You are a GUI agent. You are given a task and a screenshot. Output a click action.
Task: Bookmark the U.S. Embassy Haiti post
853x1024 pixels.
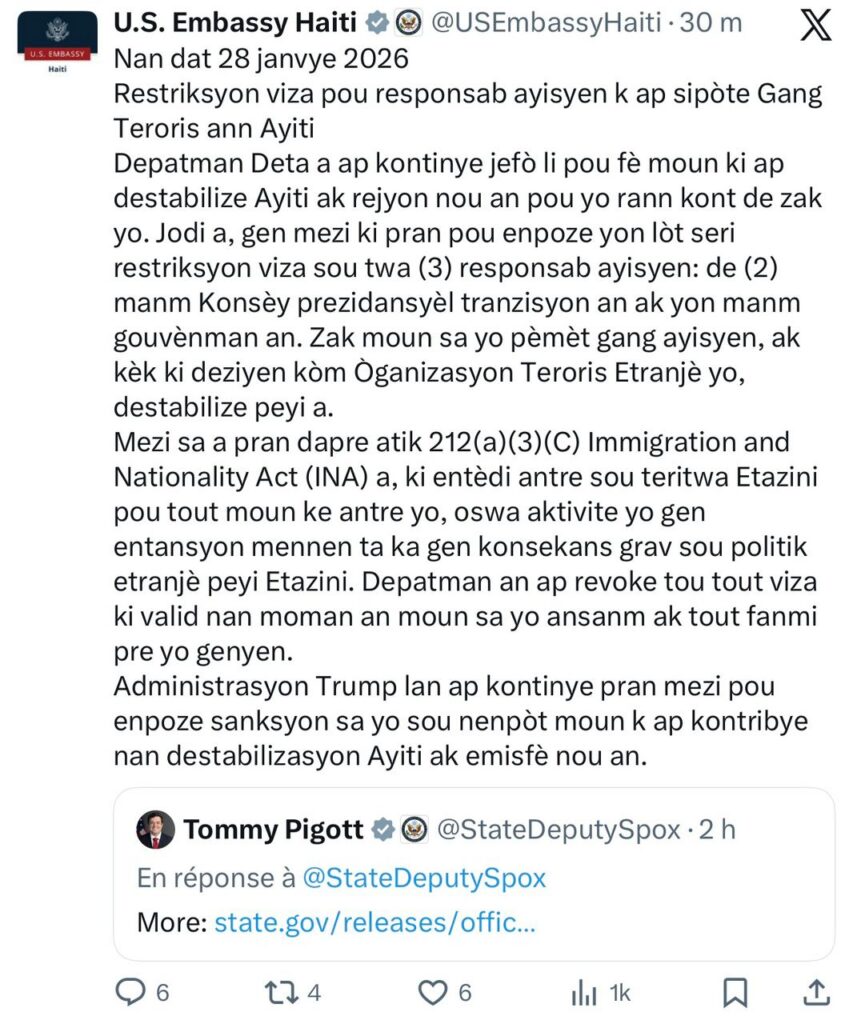[x=735, y=991]
